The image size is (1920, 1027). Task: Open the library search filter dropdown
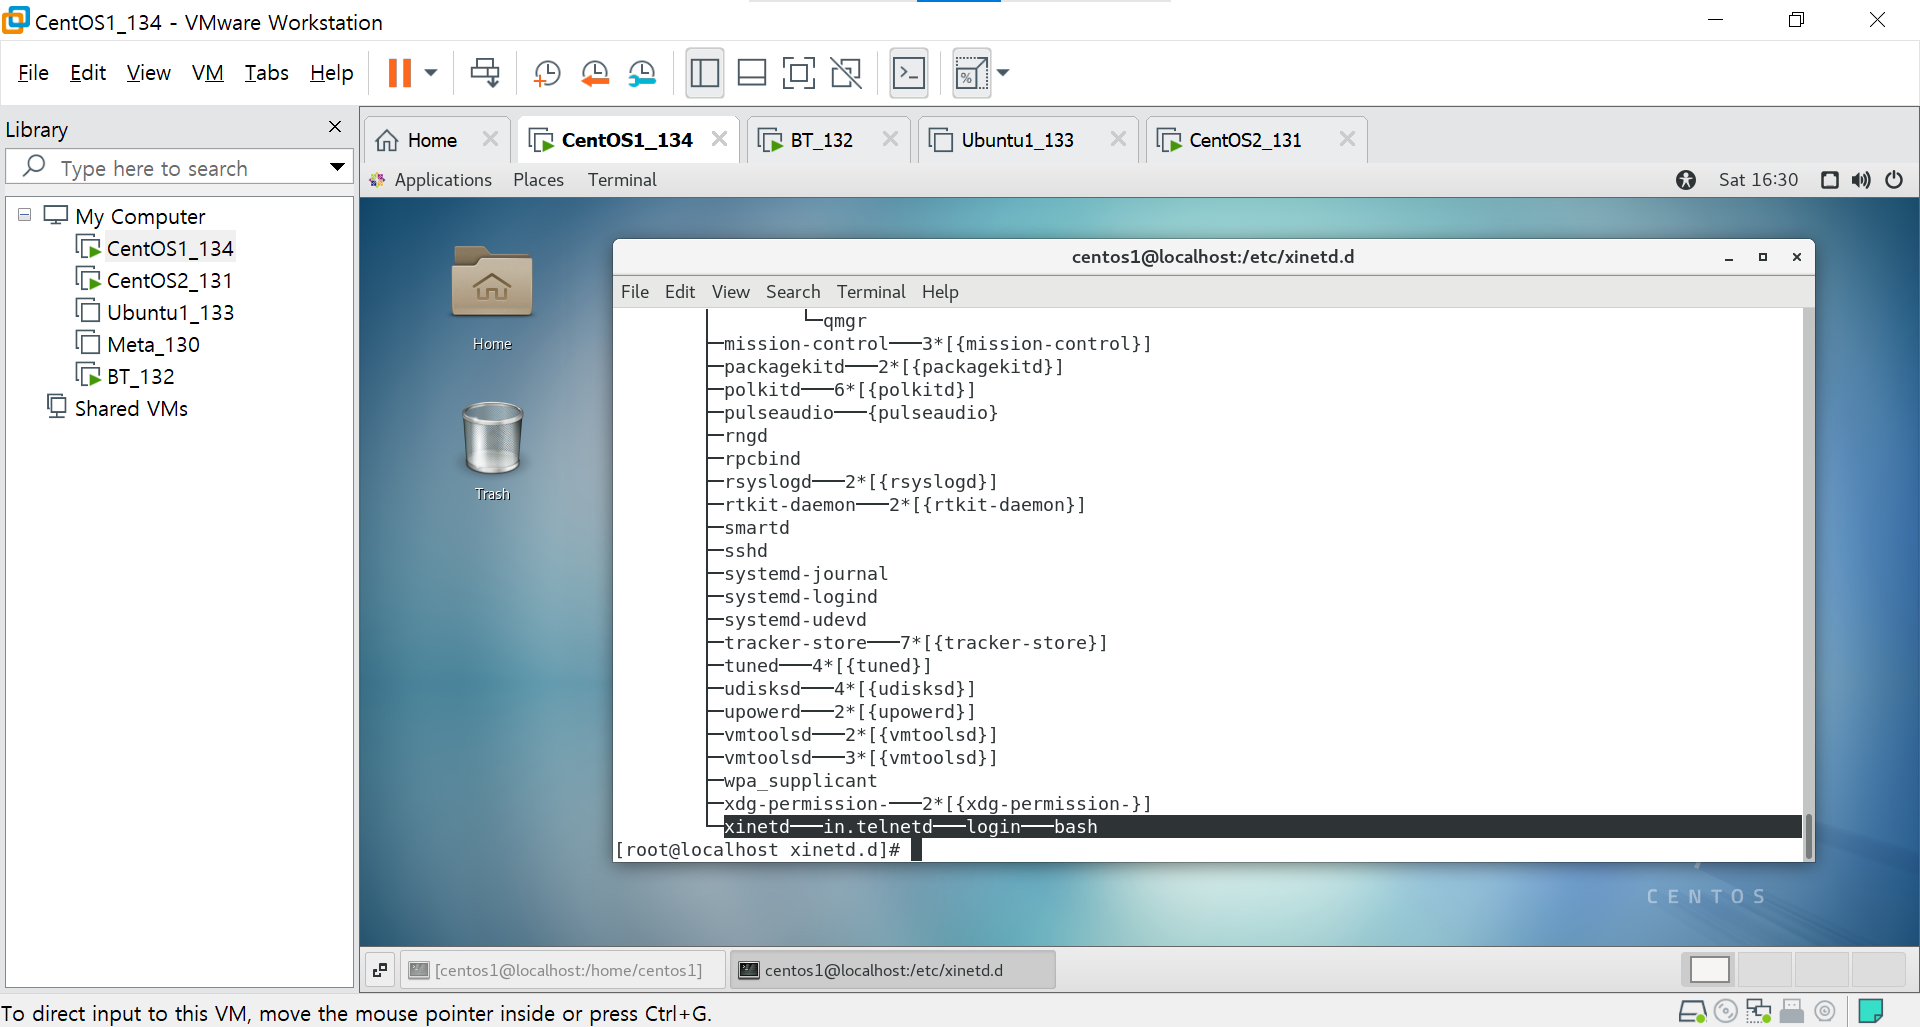337,167
